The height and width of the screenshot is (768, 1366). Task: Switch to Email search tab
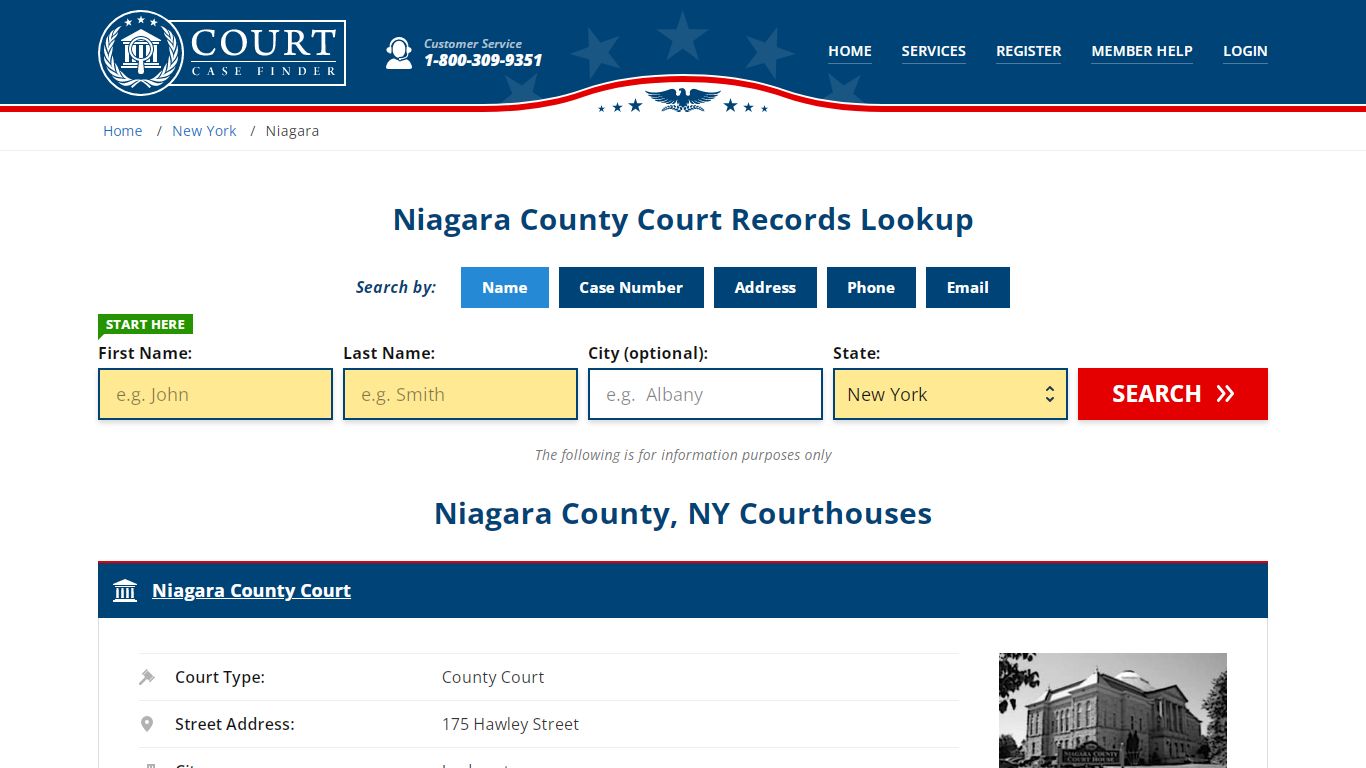coord(968,287)
